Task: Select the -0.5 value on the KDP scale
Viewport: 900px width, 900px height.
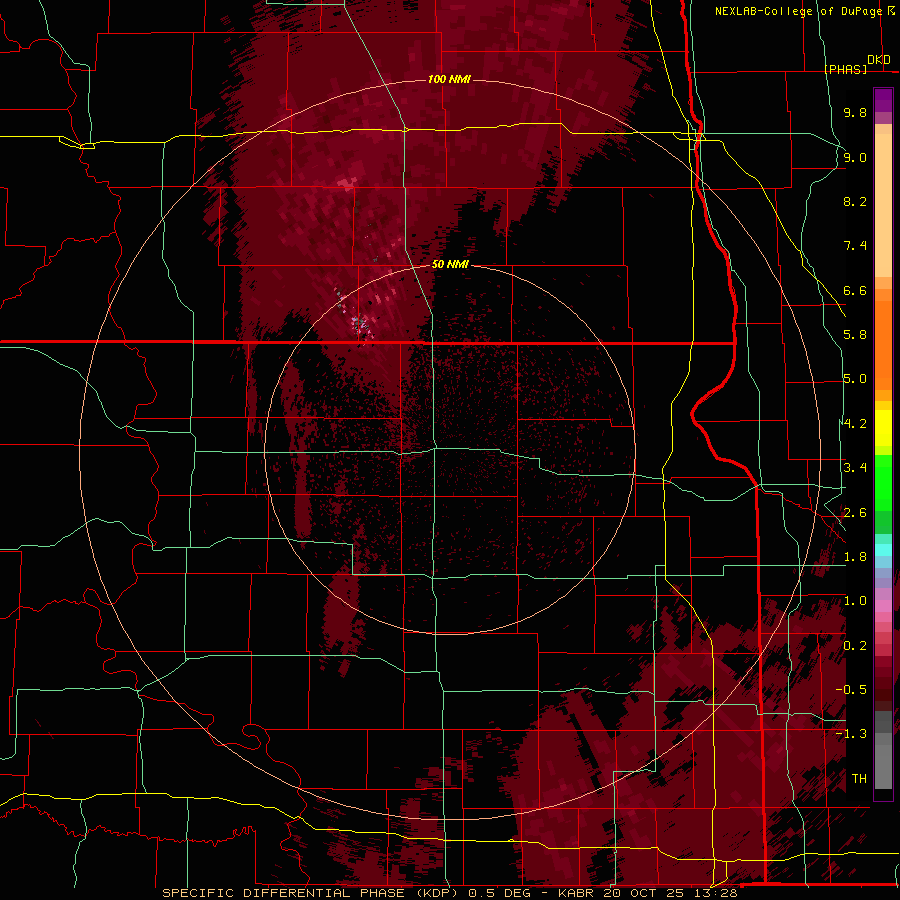Action: (851, 690)
